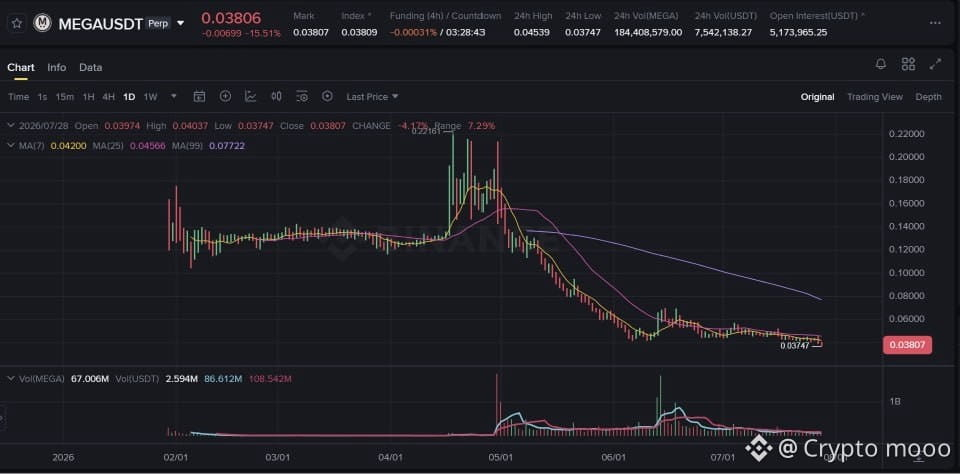
Task: Switch to the Chart tab
Action: [21, 67]
